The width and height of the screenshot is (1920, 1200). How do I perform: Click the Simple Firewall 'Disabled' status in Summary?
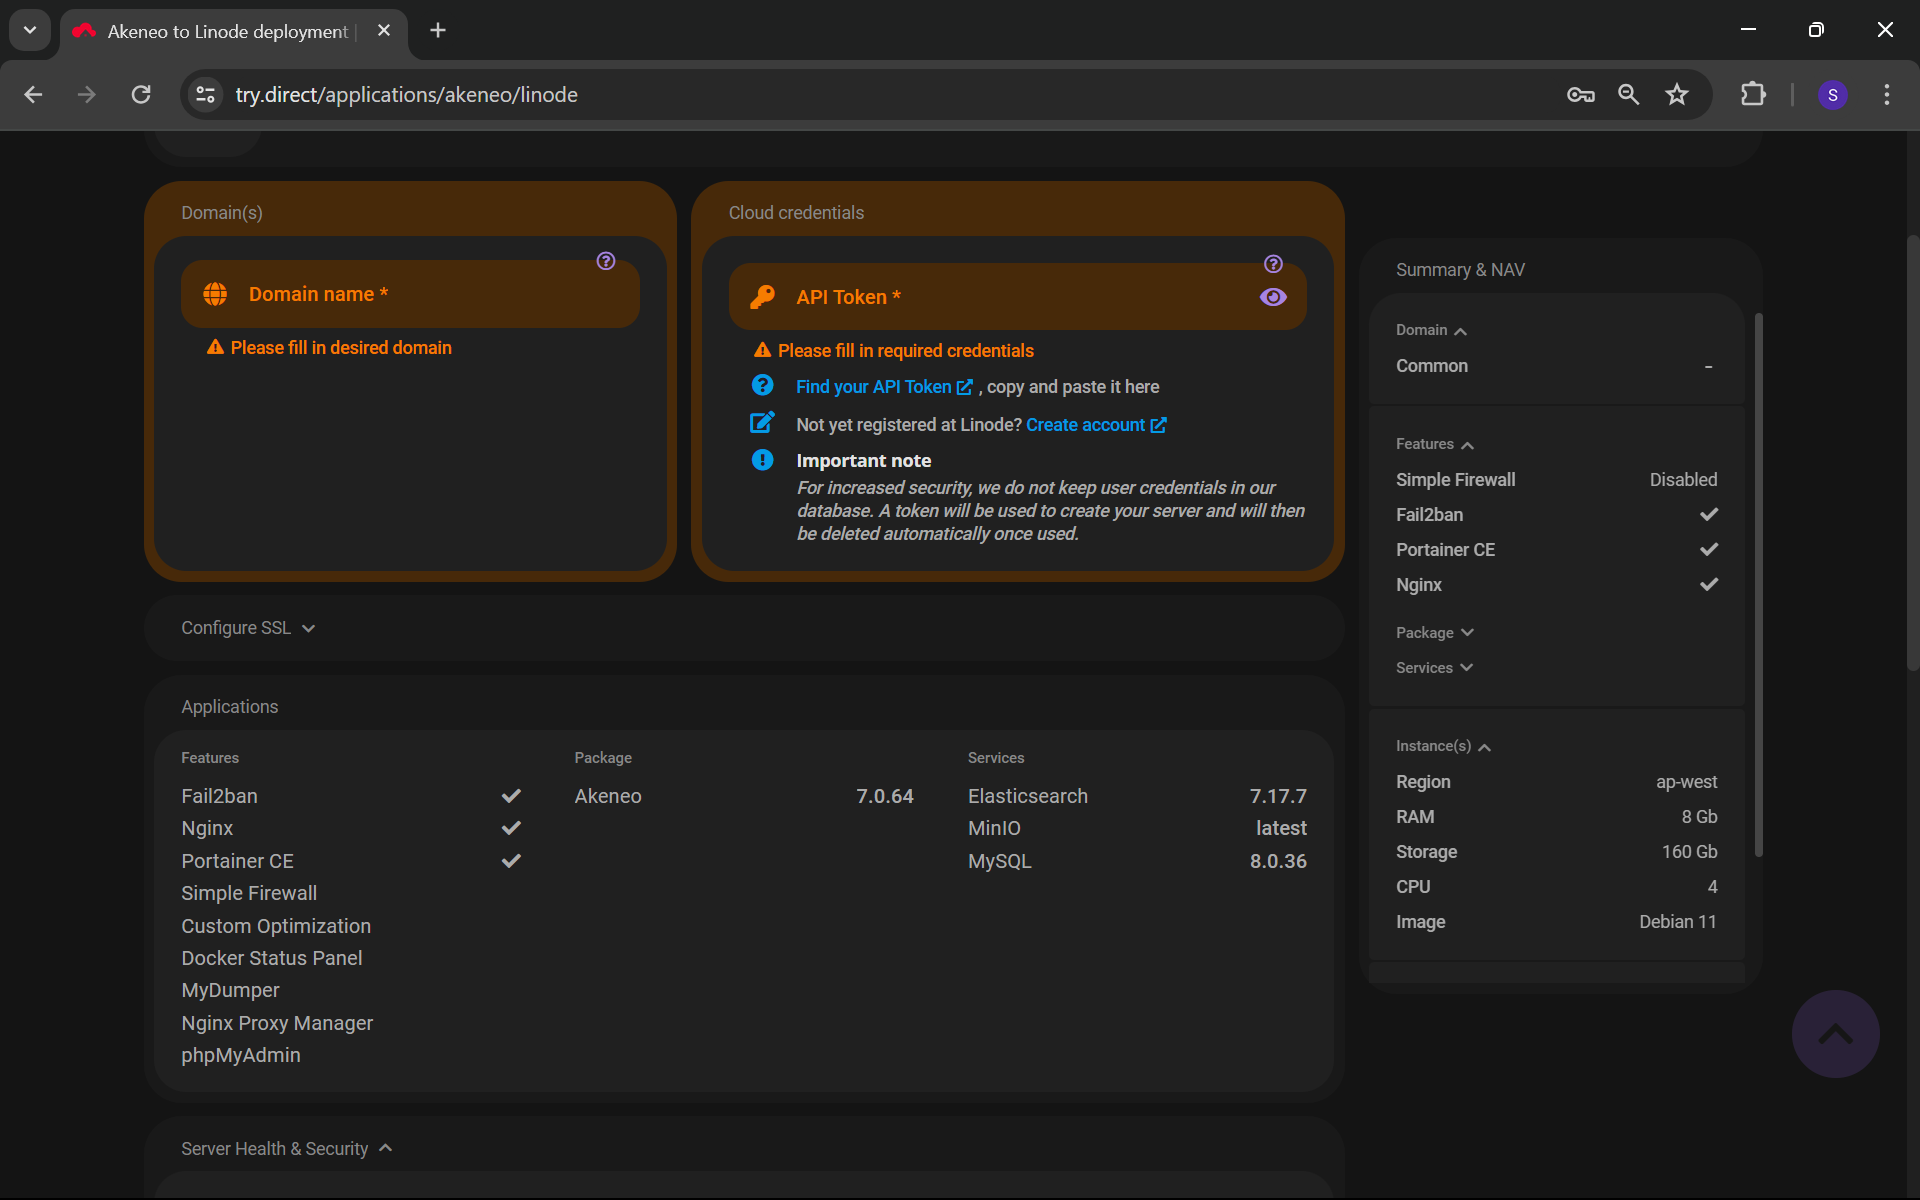(1683, 480)
